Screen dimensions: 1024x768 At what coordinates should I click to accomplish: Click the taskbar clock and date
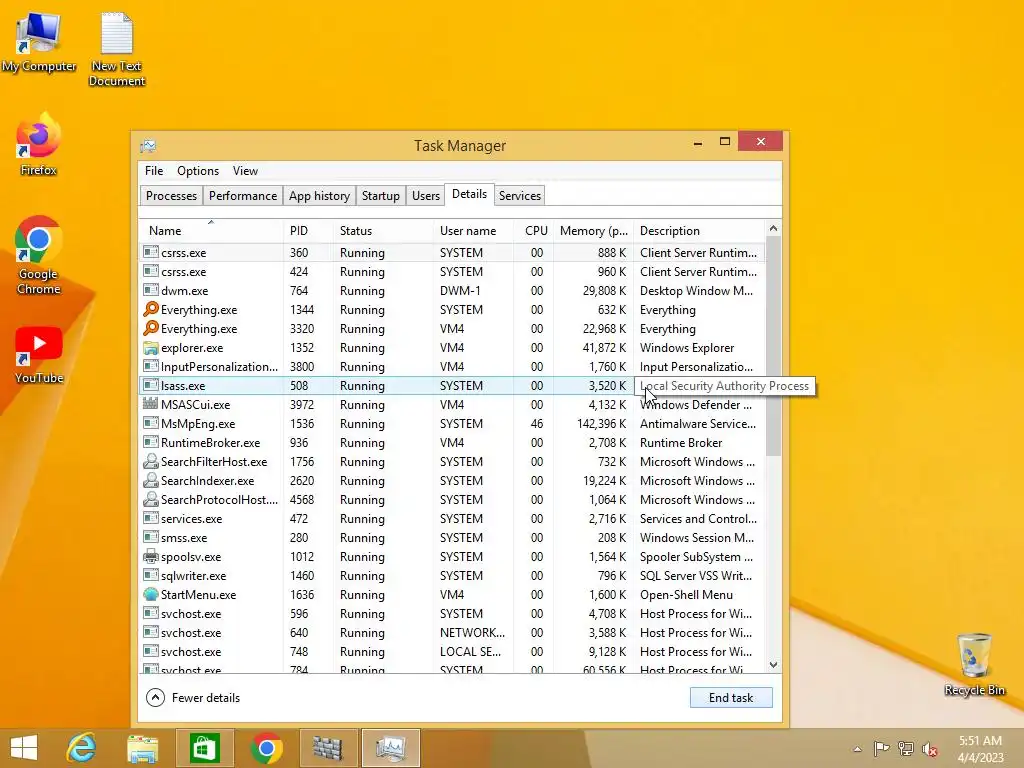(x=980, y=748)
